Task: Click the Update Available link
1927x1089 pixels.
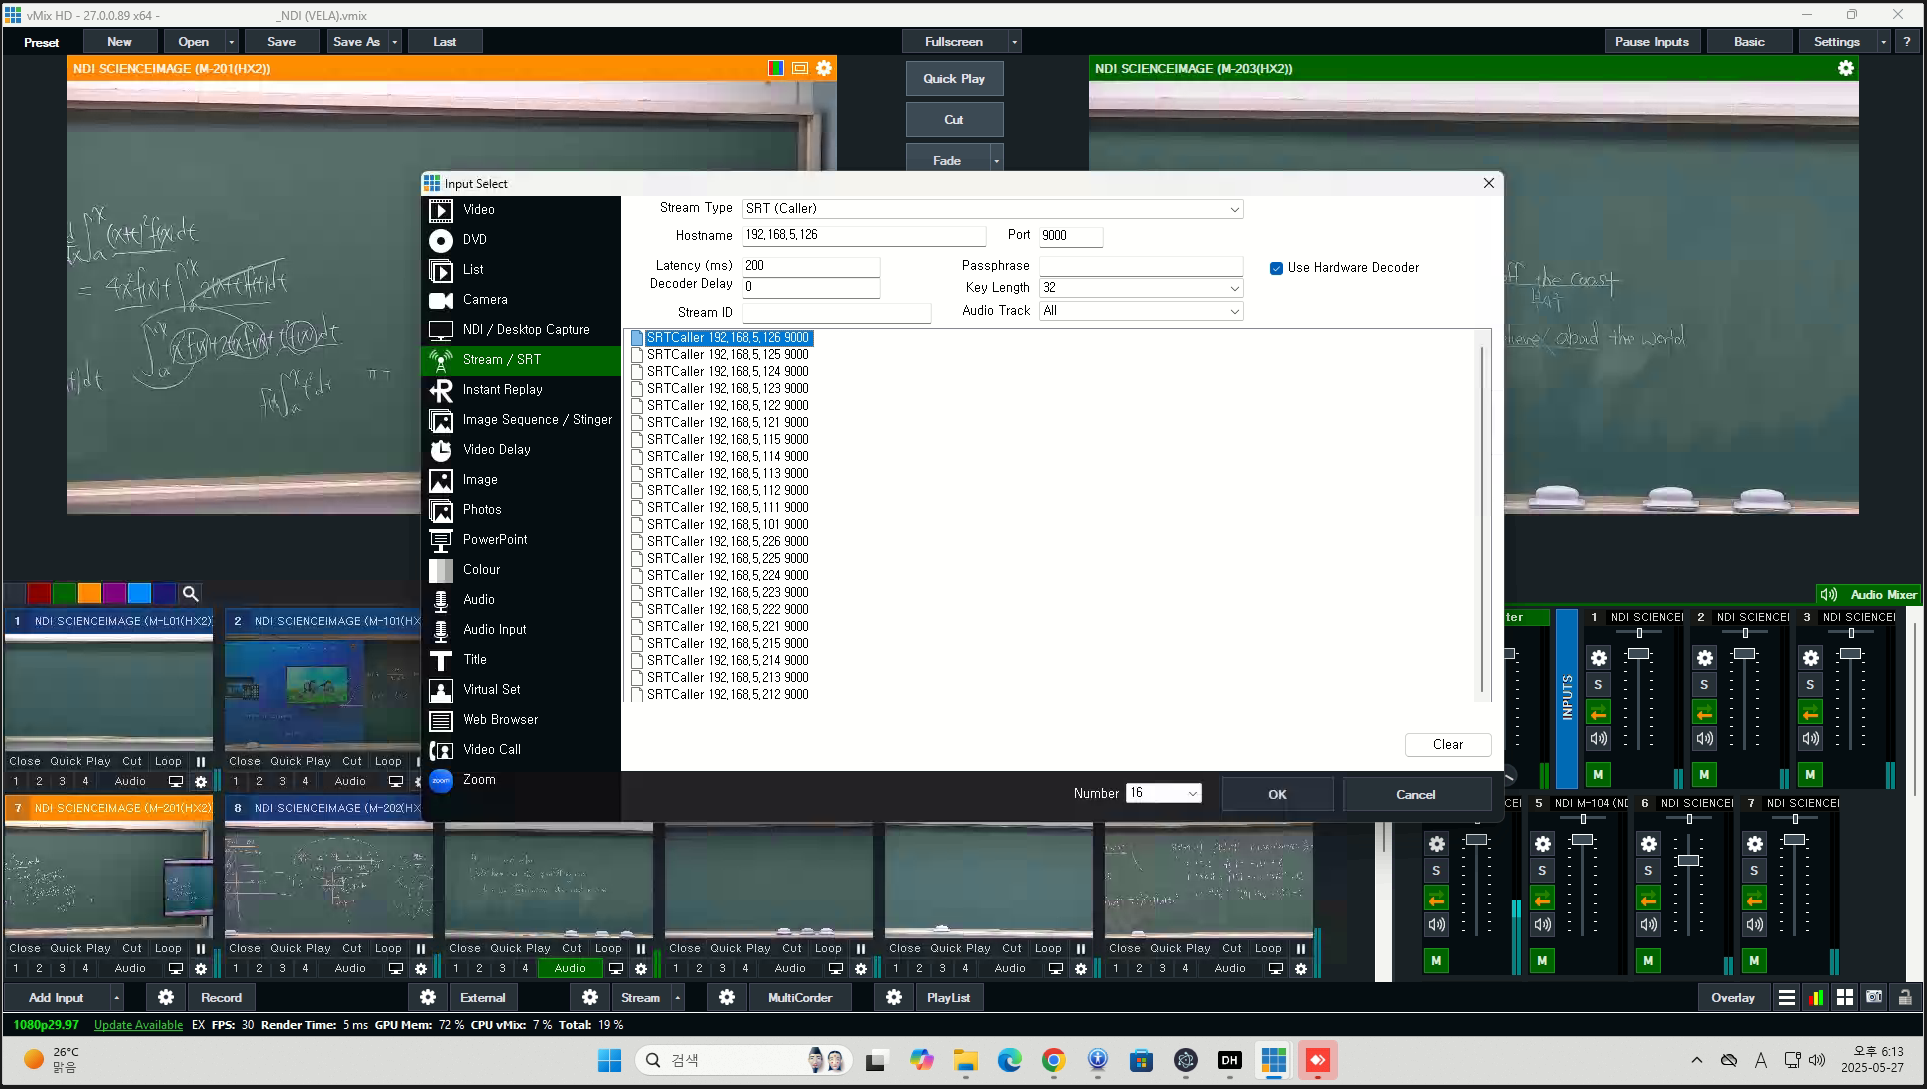Action: click(x=138, y=1025)
